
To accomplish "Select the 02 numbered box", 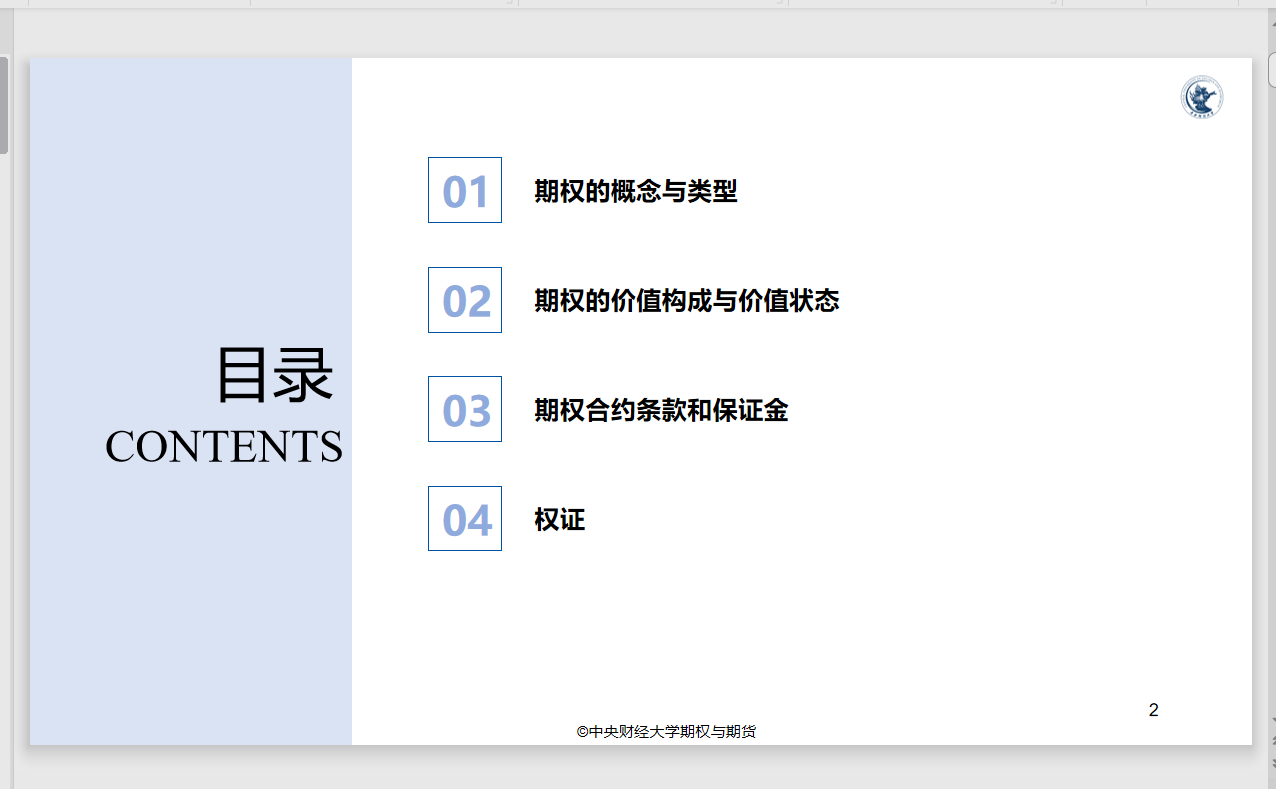I will [465, 300].
